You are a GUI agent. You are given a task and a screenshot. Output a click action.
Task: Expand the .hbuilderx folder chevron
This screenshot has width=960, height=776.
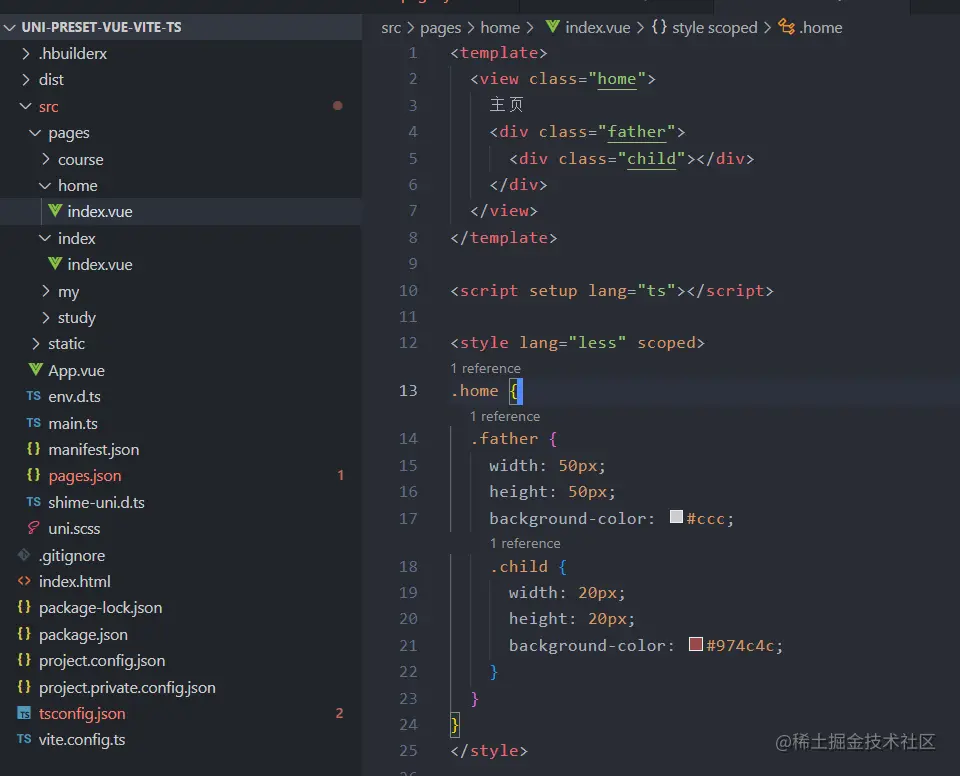(x=26, y=54)
